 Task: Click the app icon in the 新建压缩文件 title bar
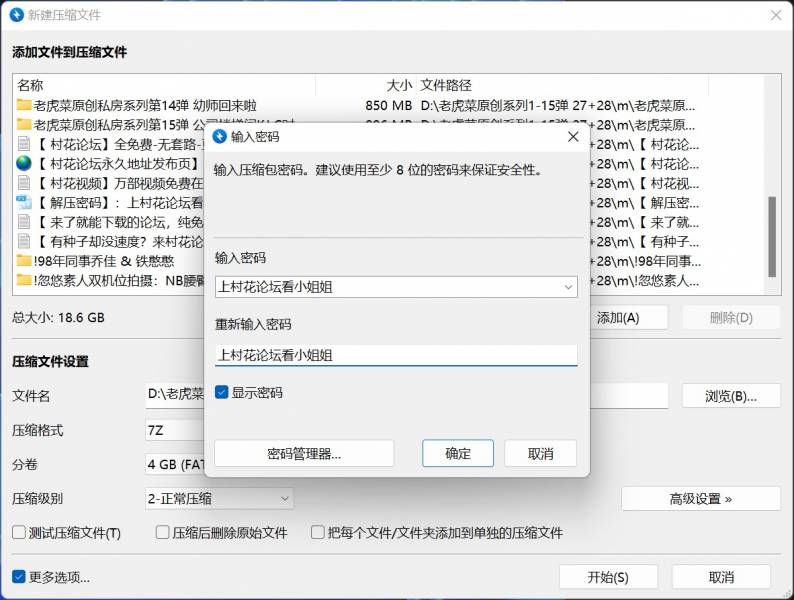(17, 15)
